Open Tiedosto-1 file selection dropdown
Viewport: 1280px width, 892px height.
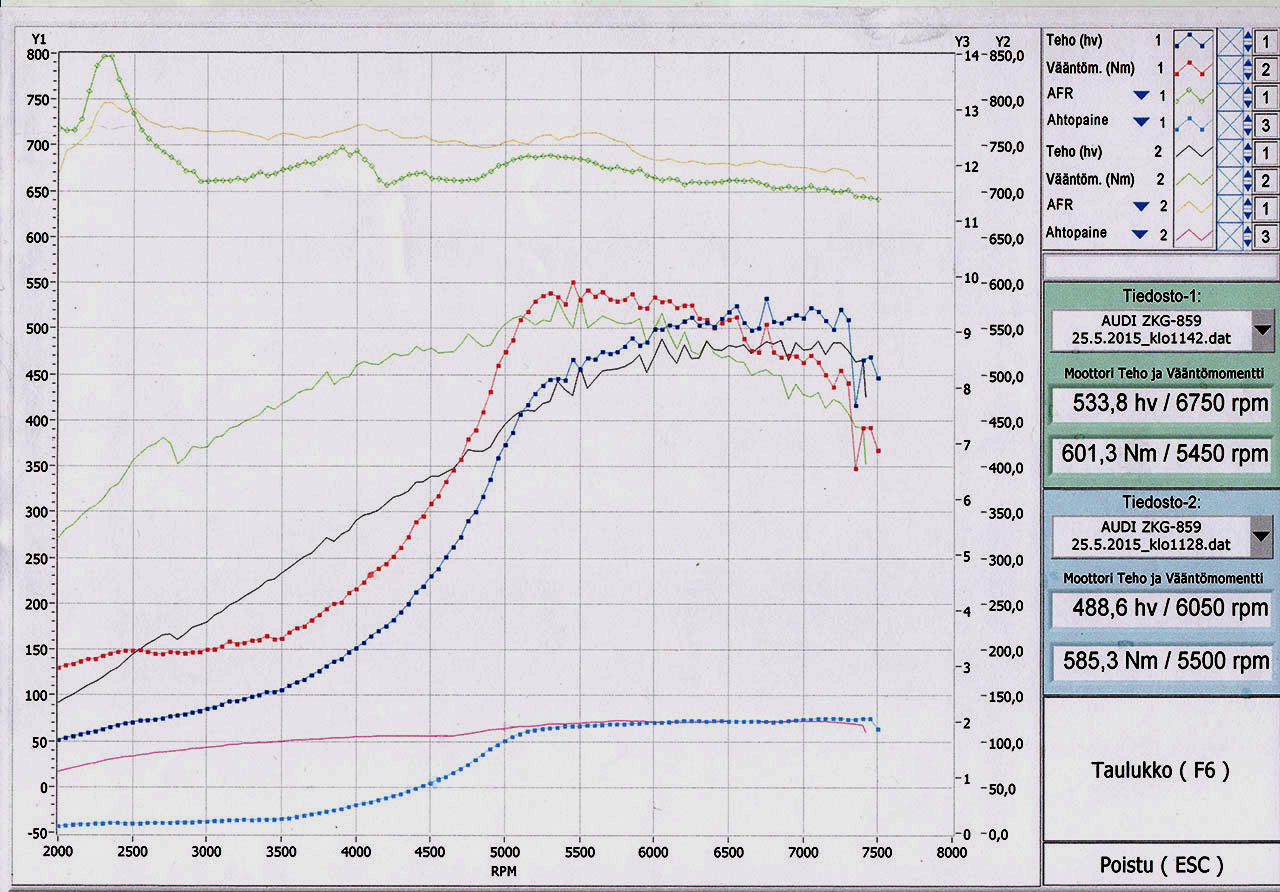coord(1263,329)
